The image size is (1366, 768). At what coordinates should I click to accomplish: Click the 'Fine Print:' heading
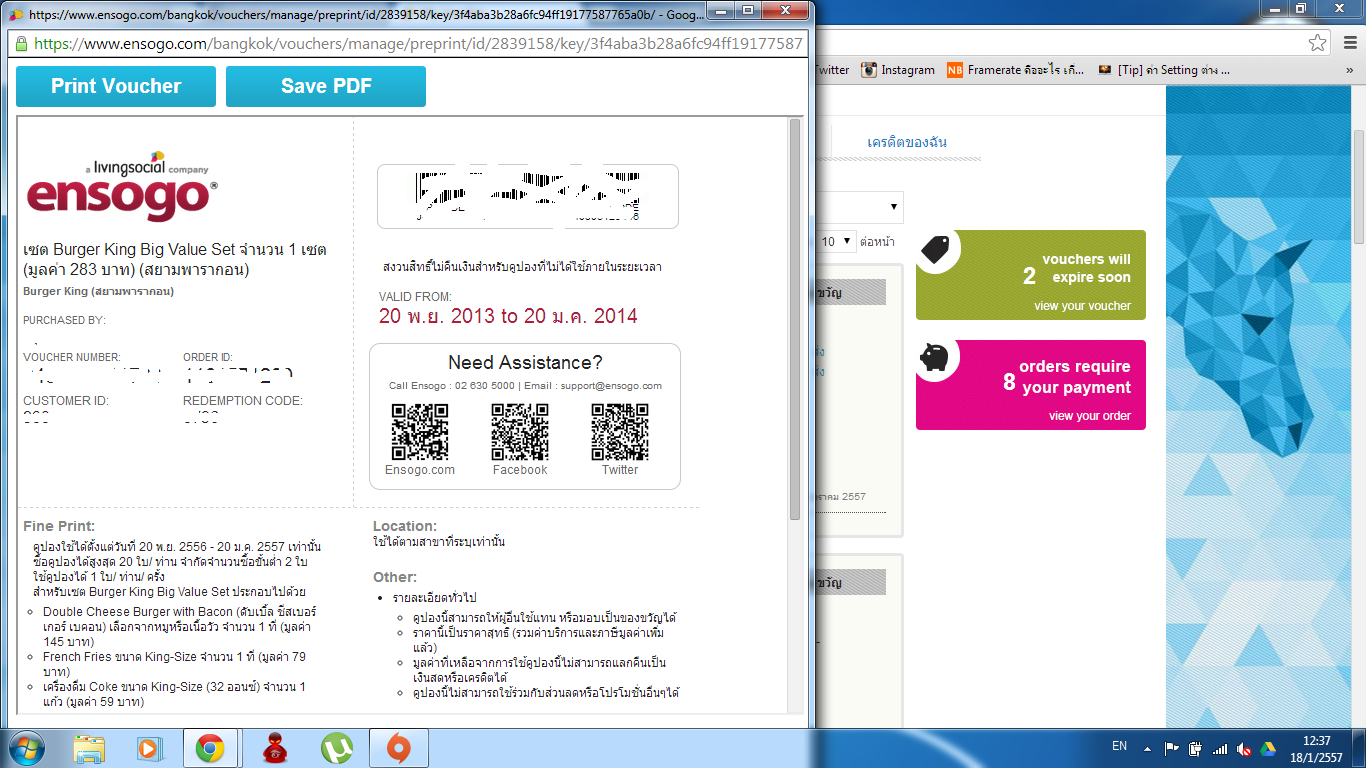point(59,526)
